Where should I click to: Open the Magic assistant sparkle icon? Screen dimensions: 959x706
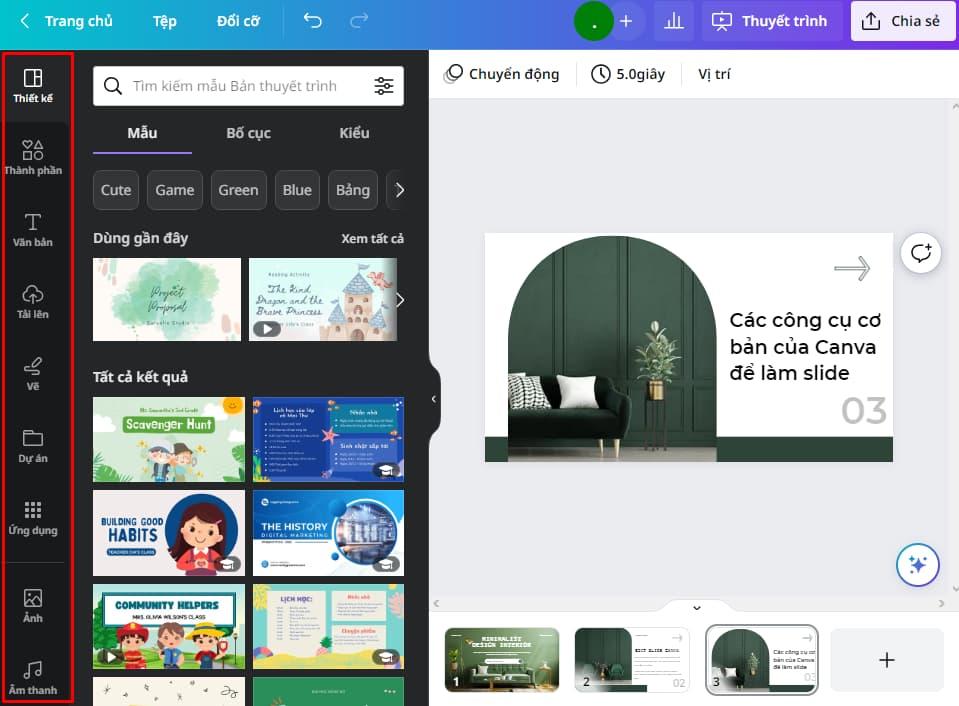917,565
